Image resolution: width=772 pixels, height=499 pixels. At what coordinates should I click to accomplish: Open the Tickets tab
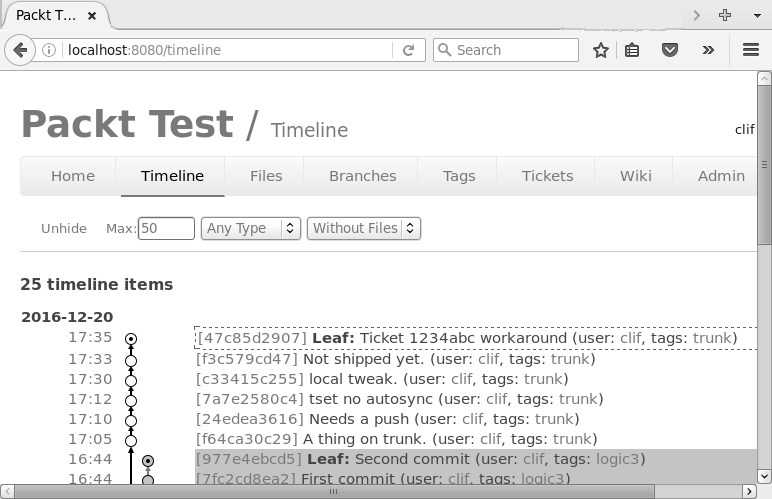547,176
